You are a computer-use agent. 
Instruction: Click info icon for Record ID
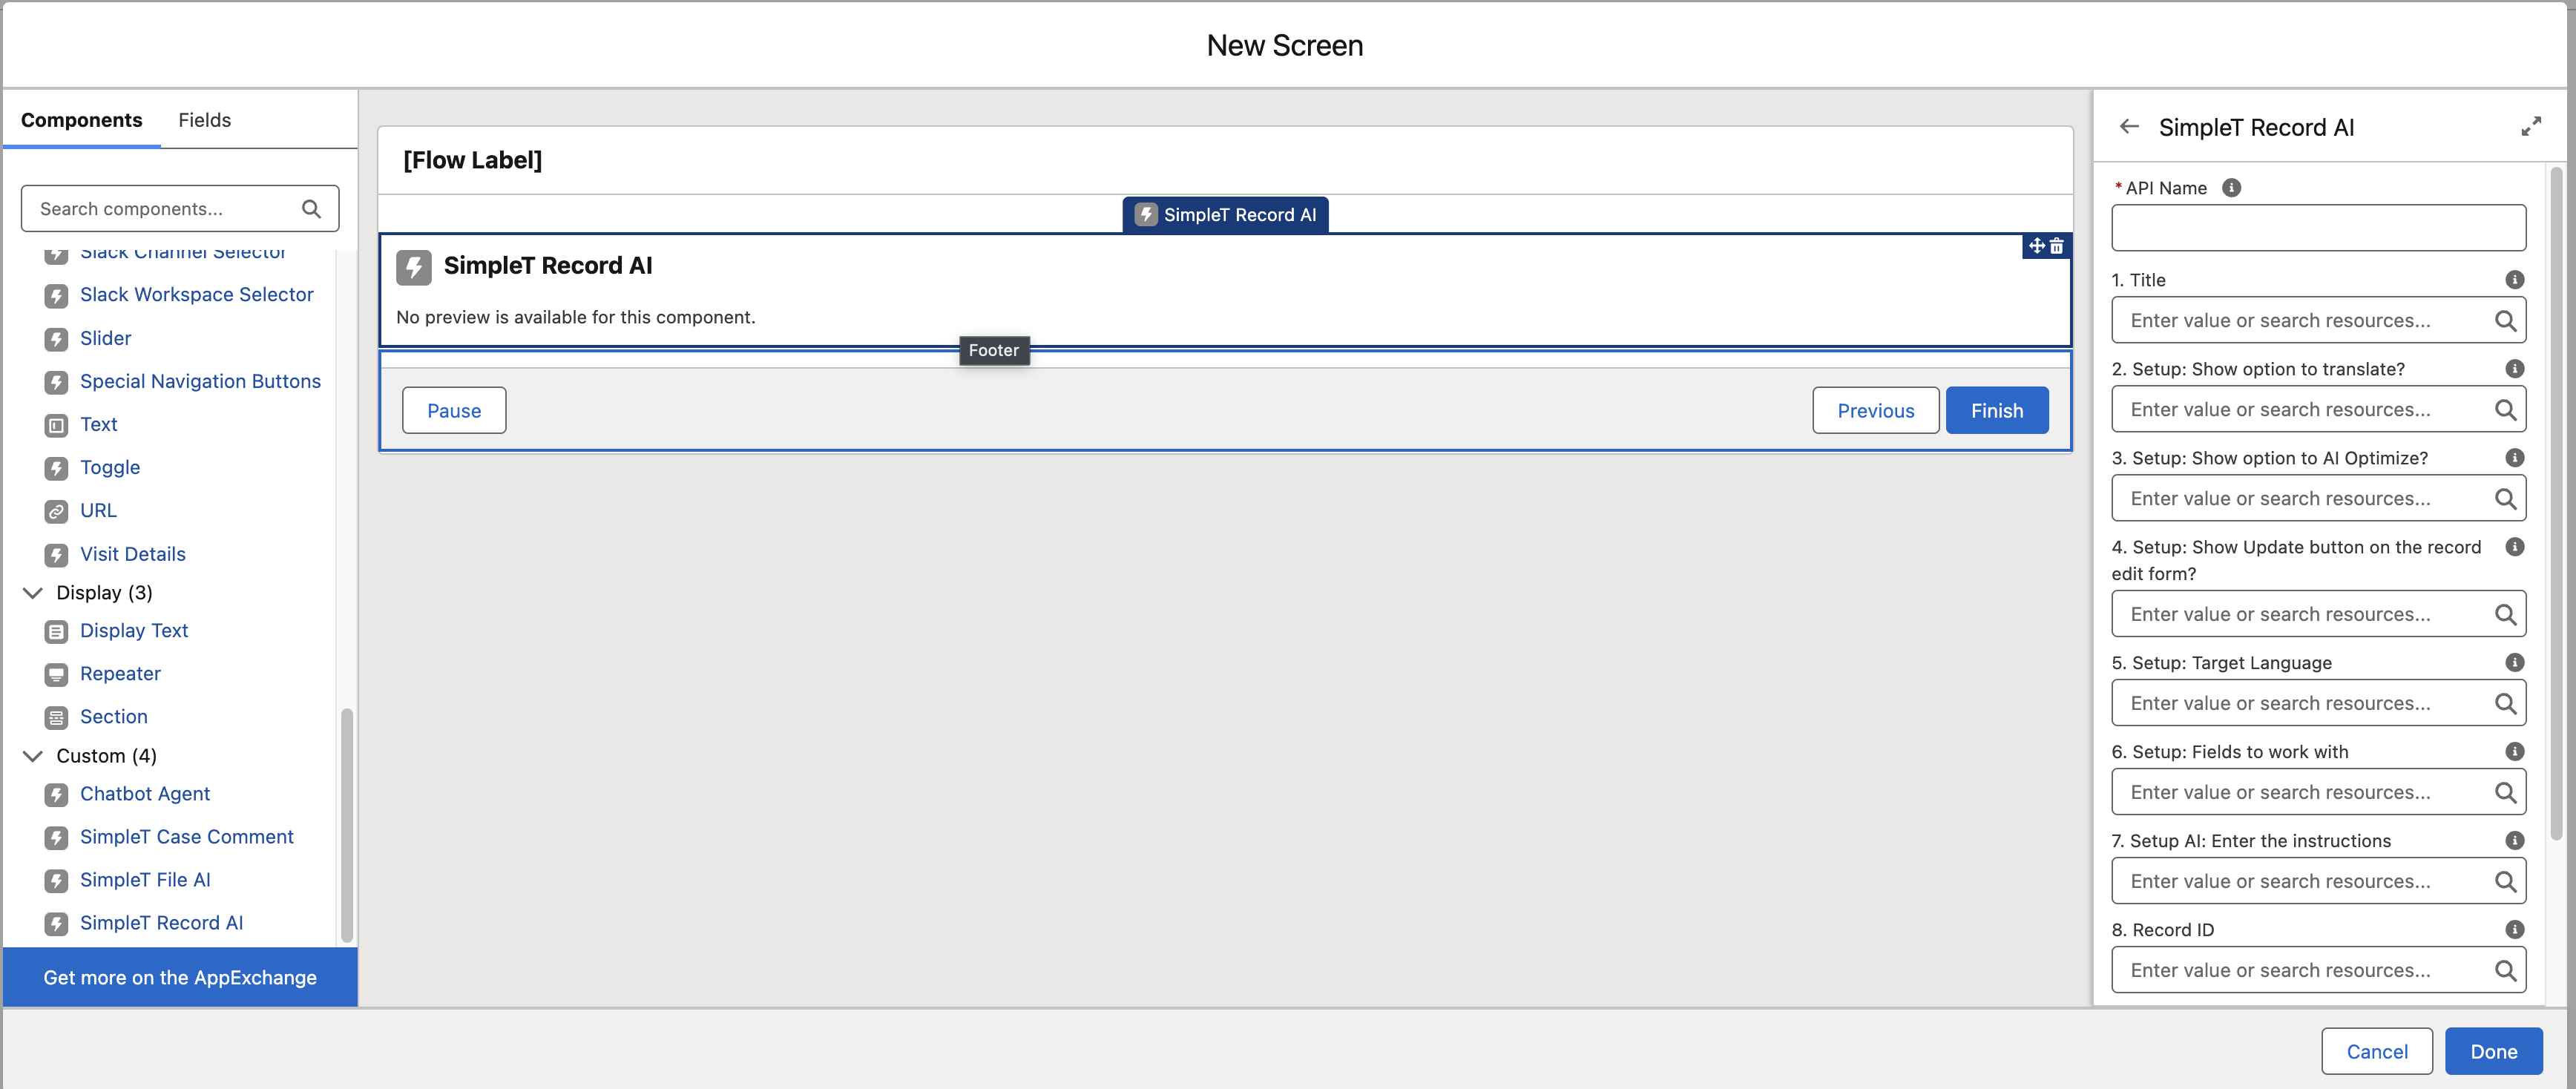click(x=2514, y=930)
